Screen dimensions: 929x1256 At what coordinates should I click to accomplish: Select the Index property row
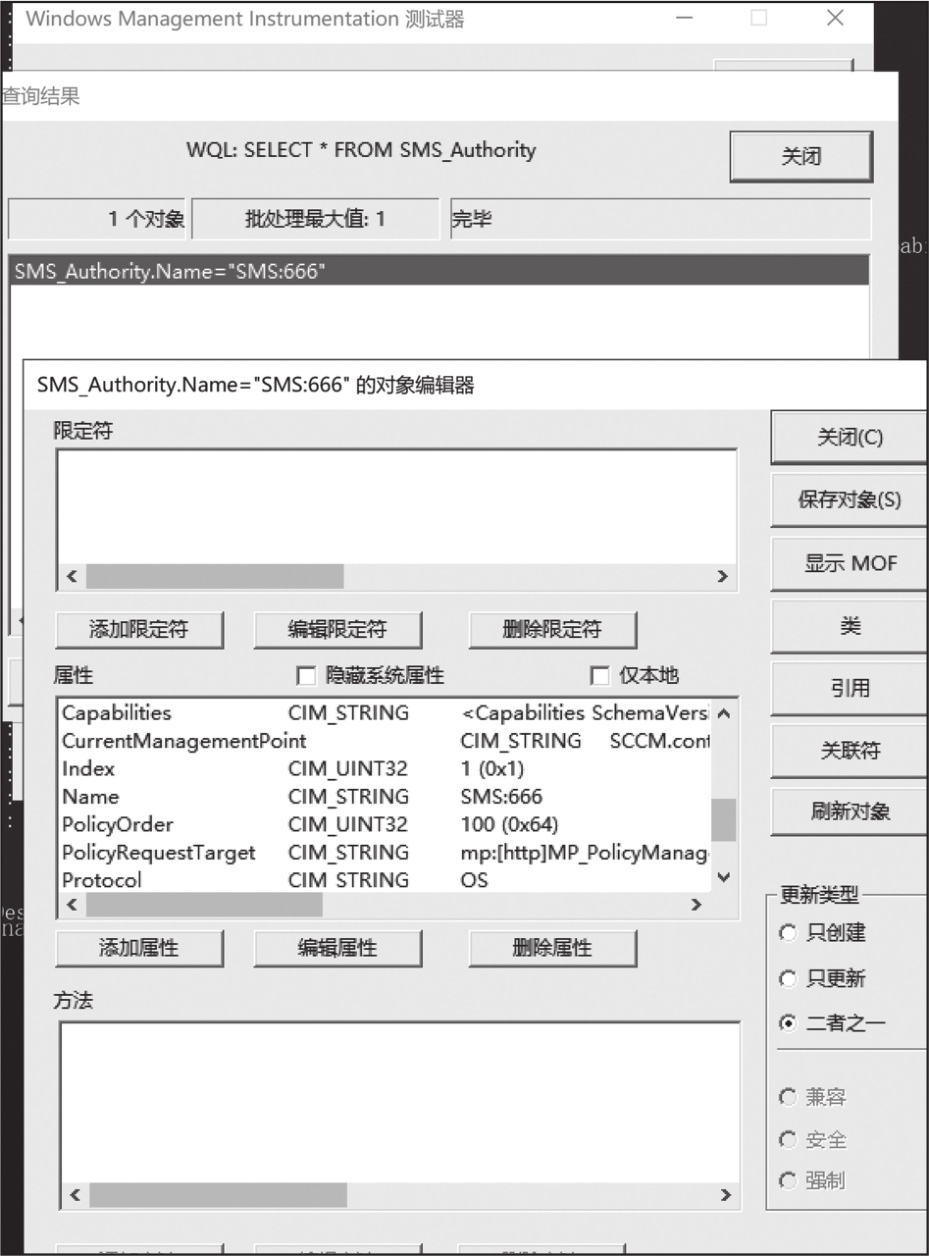[385, 769]
